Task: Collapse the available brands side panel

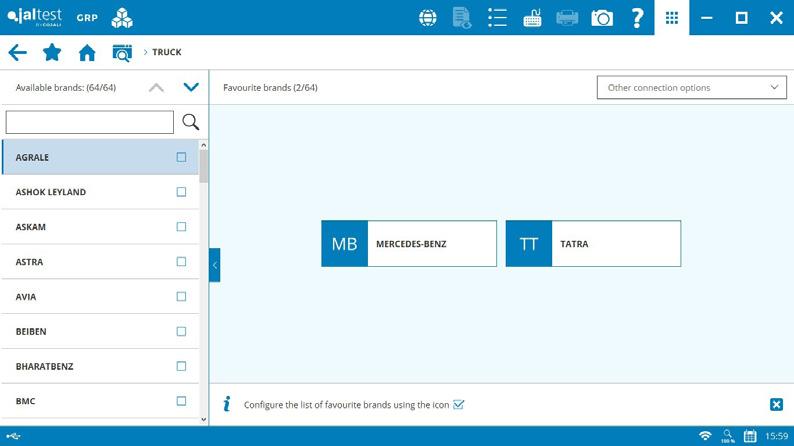Action: pyautogui.click(x=215, y=265)
